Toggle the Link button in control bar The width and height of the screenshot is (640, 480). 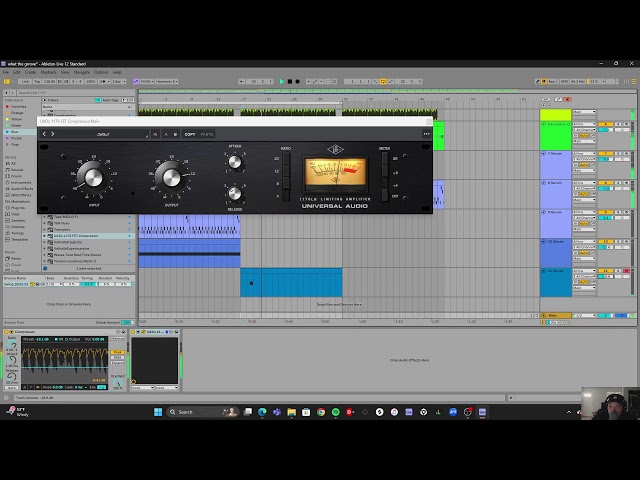coord(25,82)
